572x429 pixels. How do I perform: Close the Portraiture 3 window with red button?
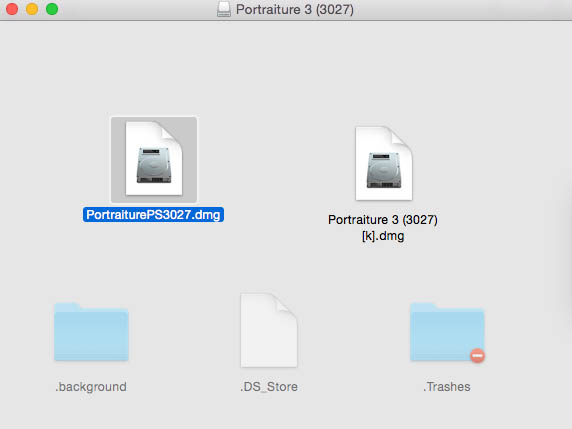tap(12, 9)
